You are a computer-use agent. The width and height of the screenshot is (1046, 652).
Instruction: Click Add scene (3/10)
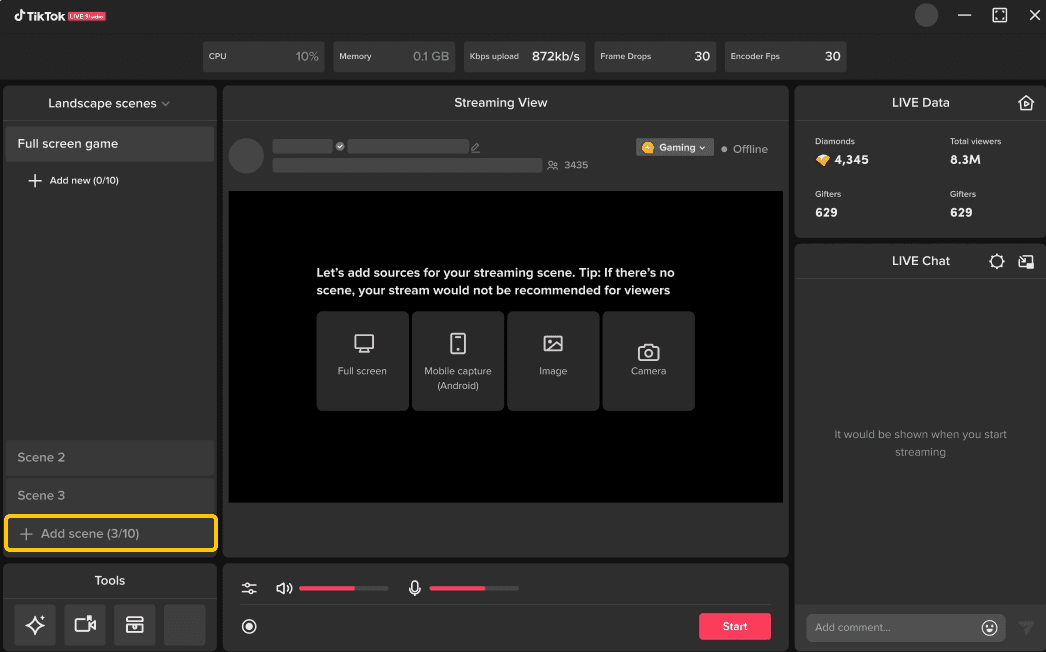coord(110,534)
